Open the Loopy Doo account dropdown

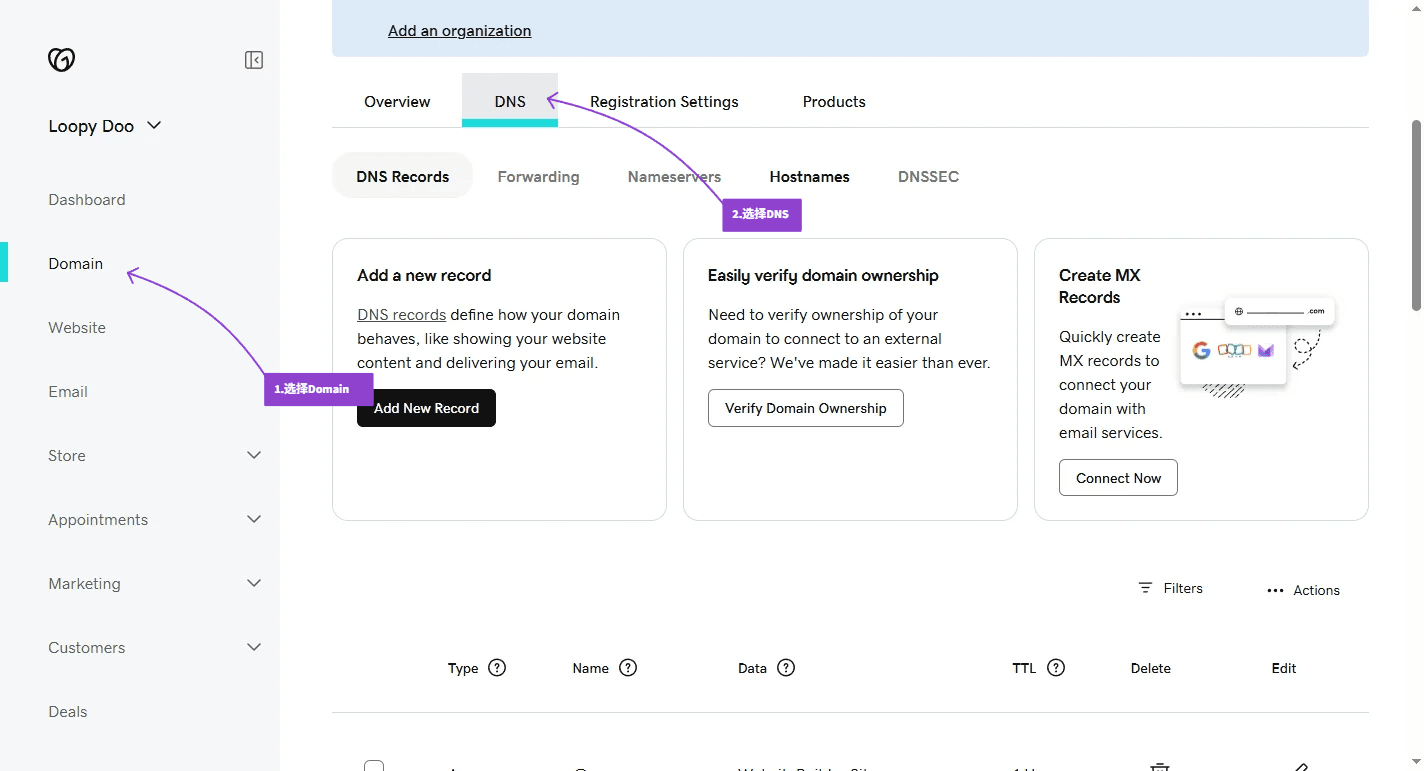coord(105,126)
